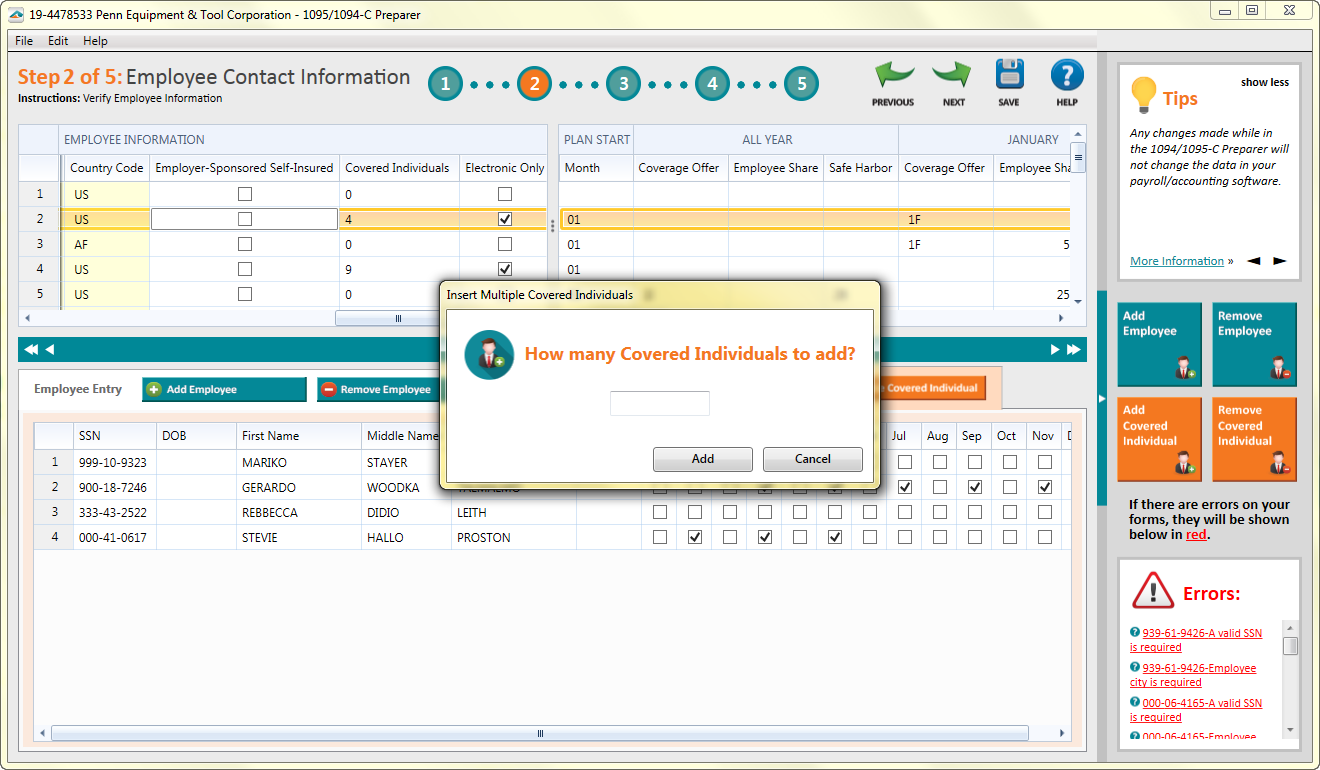The width and height of the screenshot is (1320, 770).
Task: Click the orange Remove Covered Individual tile
Action: click(x=1254, y=439)
